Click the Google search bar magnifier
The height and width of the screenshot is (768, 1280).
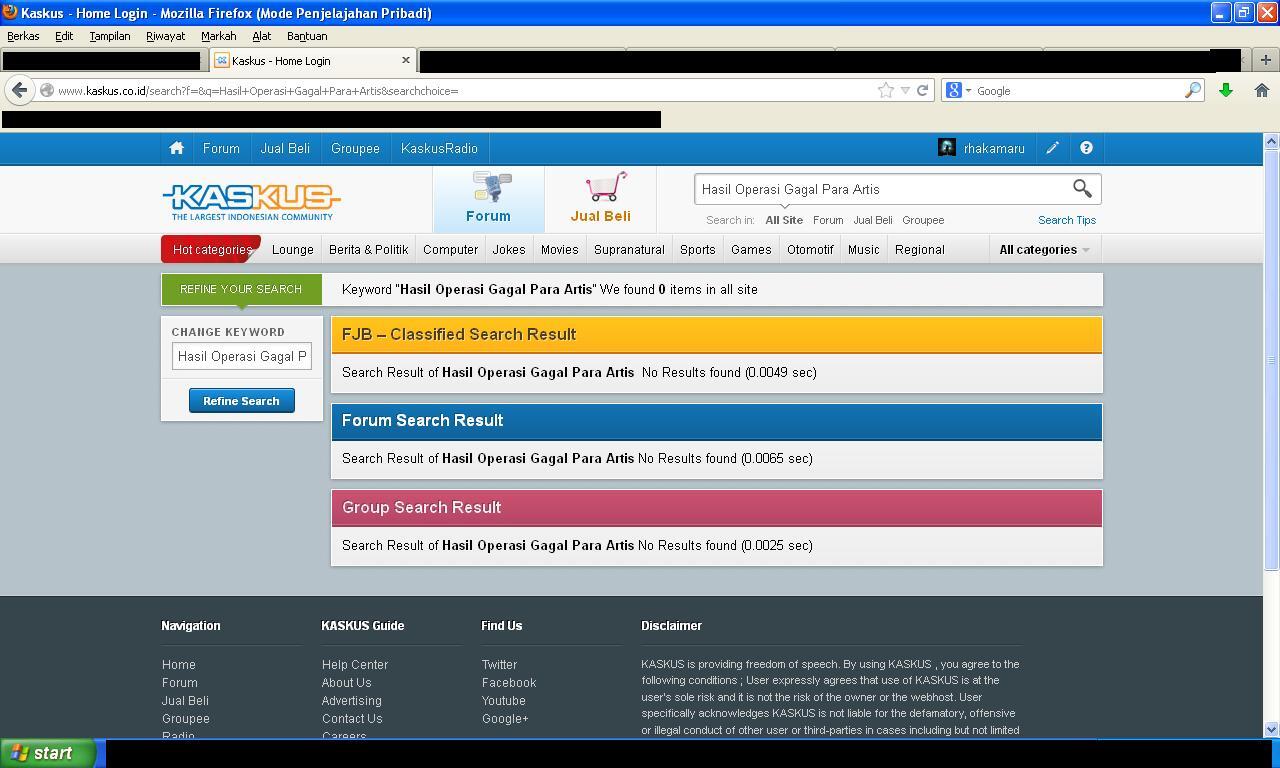[x=1193, y=90]
